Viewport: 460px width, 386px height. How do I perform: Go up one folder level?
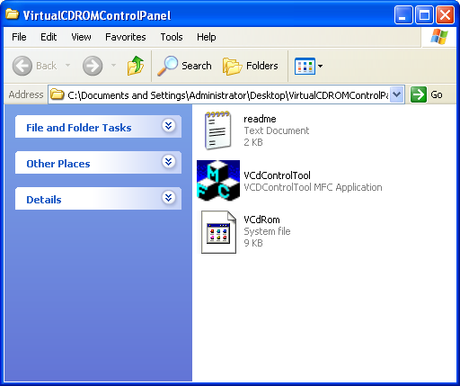pyautogui.click(x=135, y=66)
